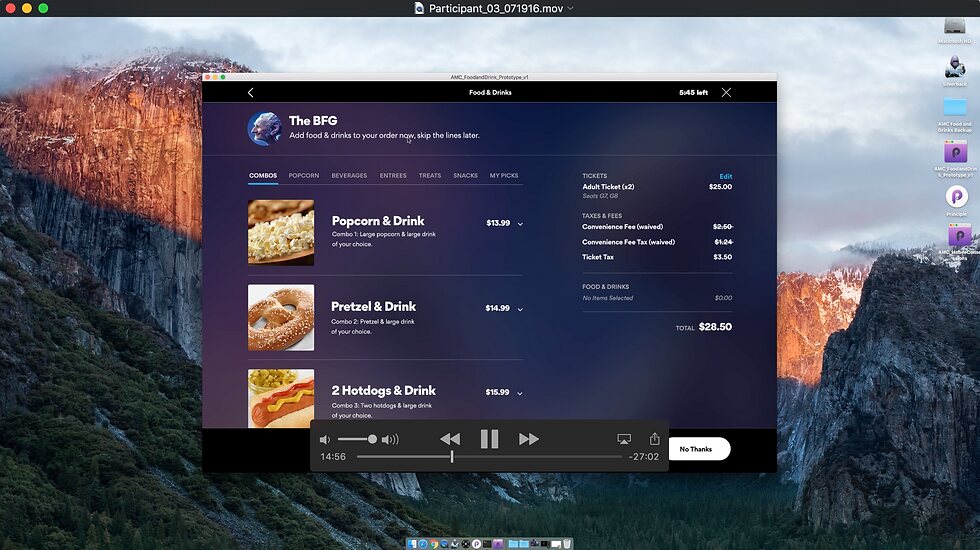Click the Pretzel & Drink title
Screen dimensions: 980x550
tap(374, 306)
